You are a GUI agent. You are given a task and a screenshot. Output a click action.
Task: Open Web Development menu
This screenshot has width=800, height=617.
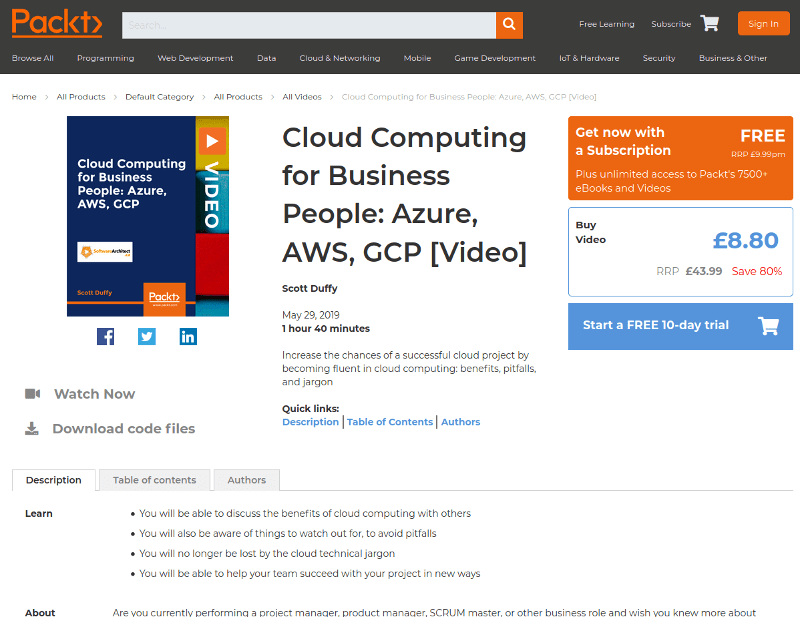195,58
